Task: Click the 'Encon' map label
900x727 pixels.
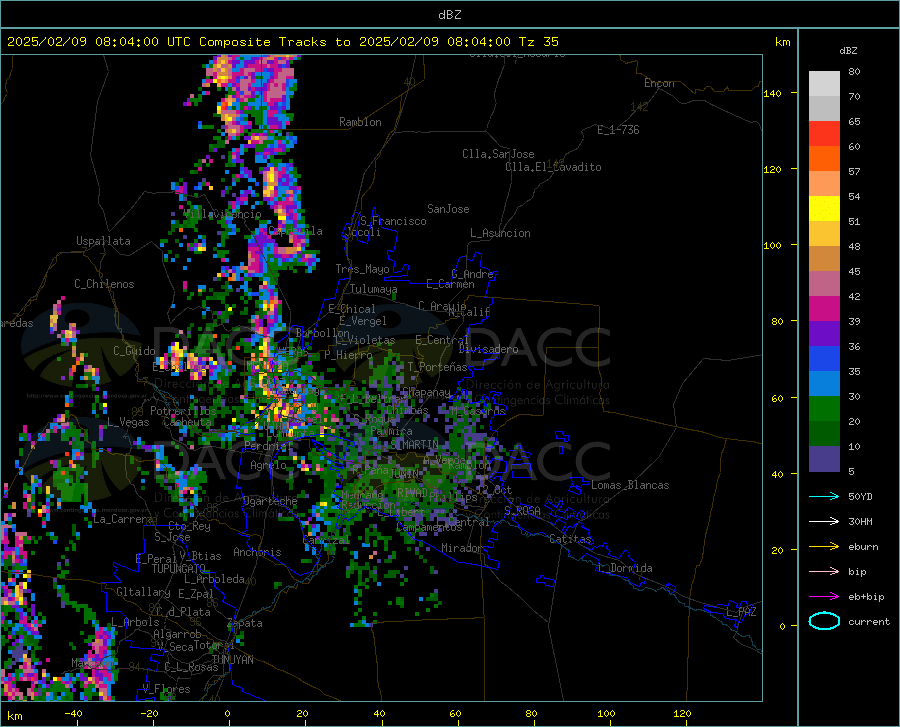Action: point(659,83)
